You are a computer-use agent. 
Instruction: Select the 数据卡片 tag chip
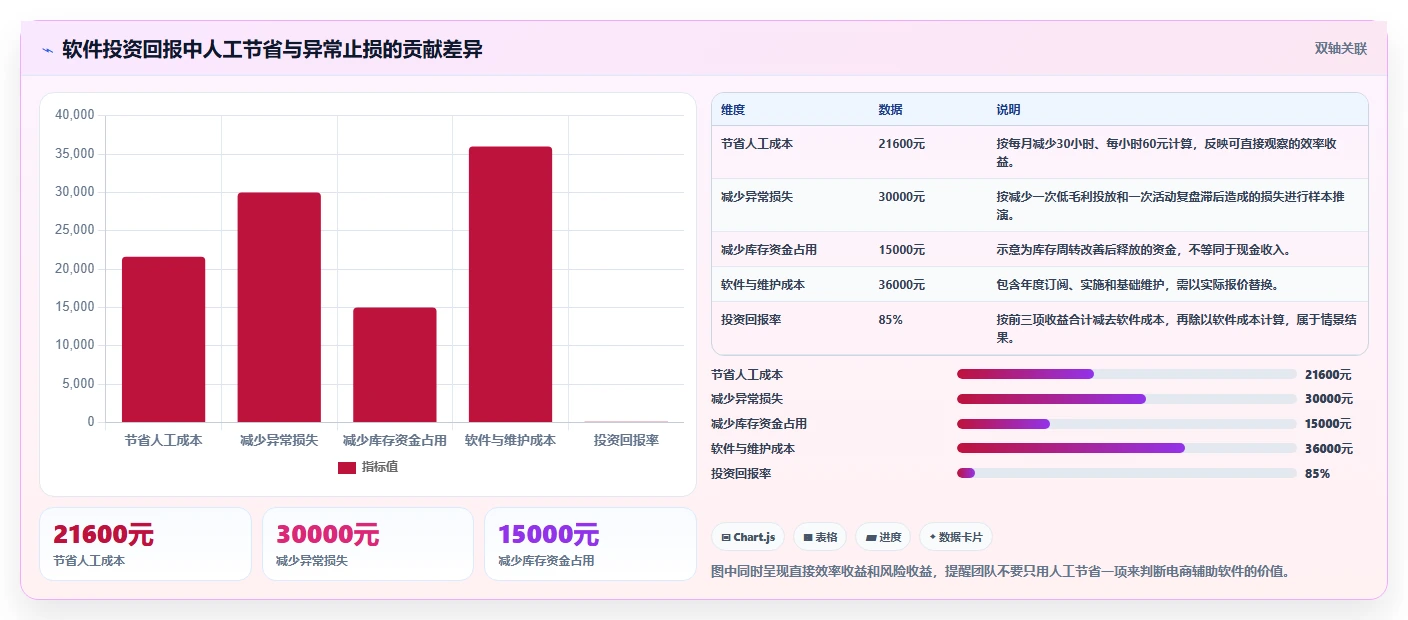click(956, 537)
